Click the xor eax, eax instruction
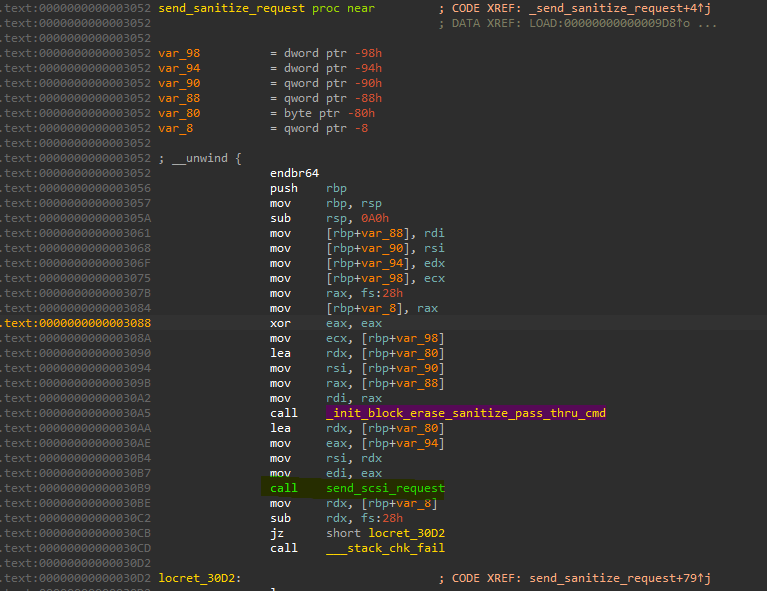Viewport: 767px width, 591px height. (x=326, y=323)
